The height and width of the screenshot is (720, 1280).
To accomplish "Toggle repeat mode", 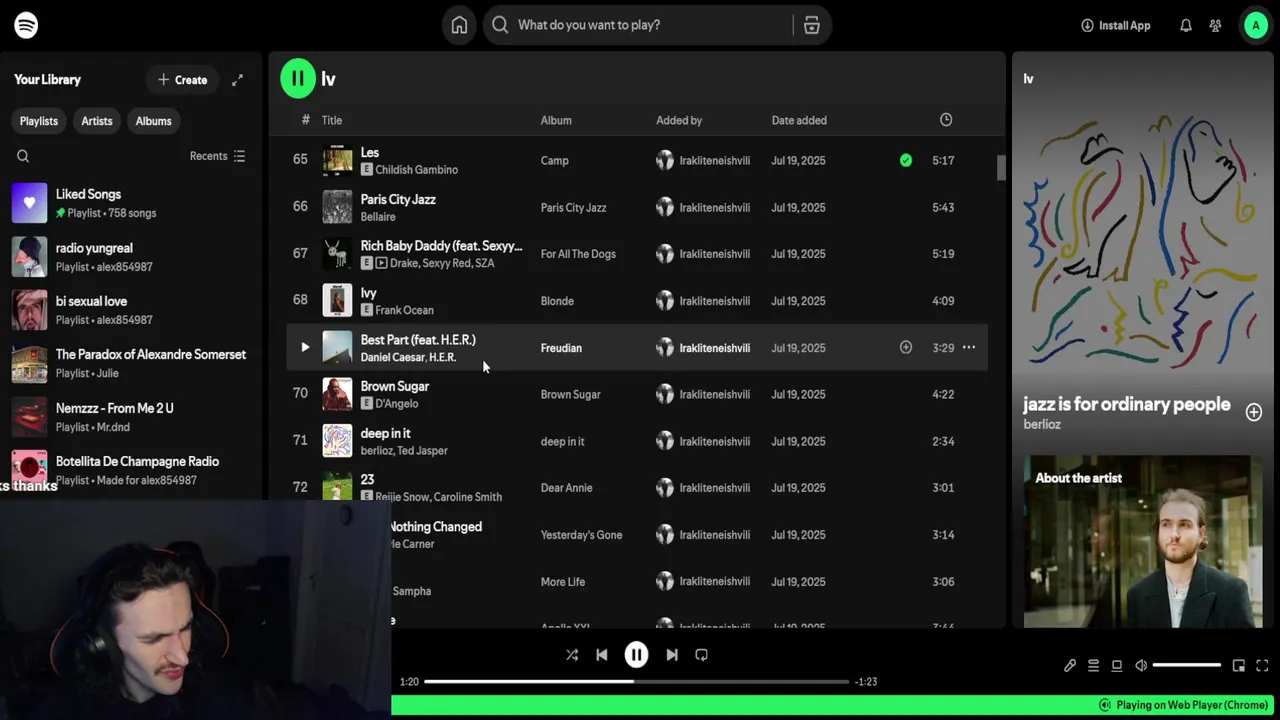I will (701, 655).
